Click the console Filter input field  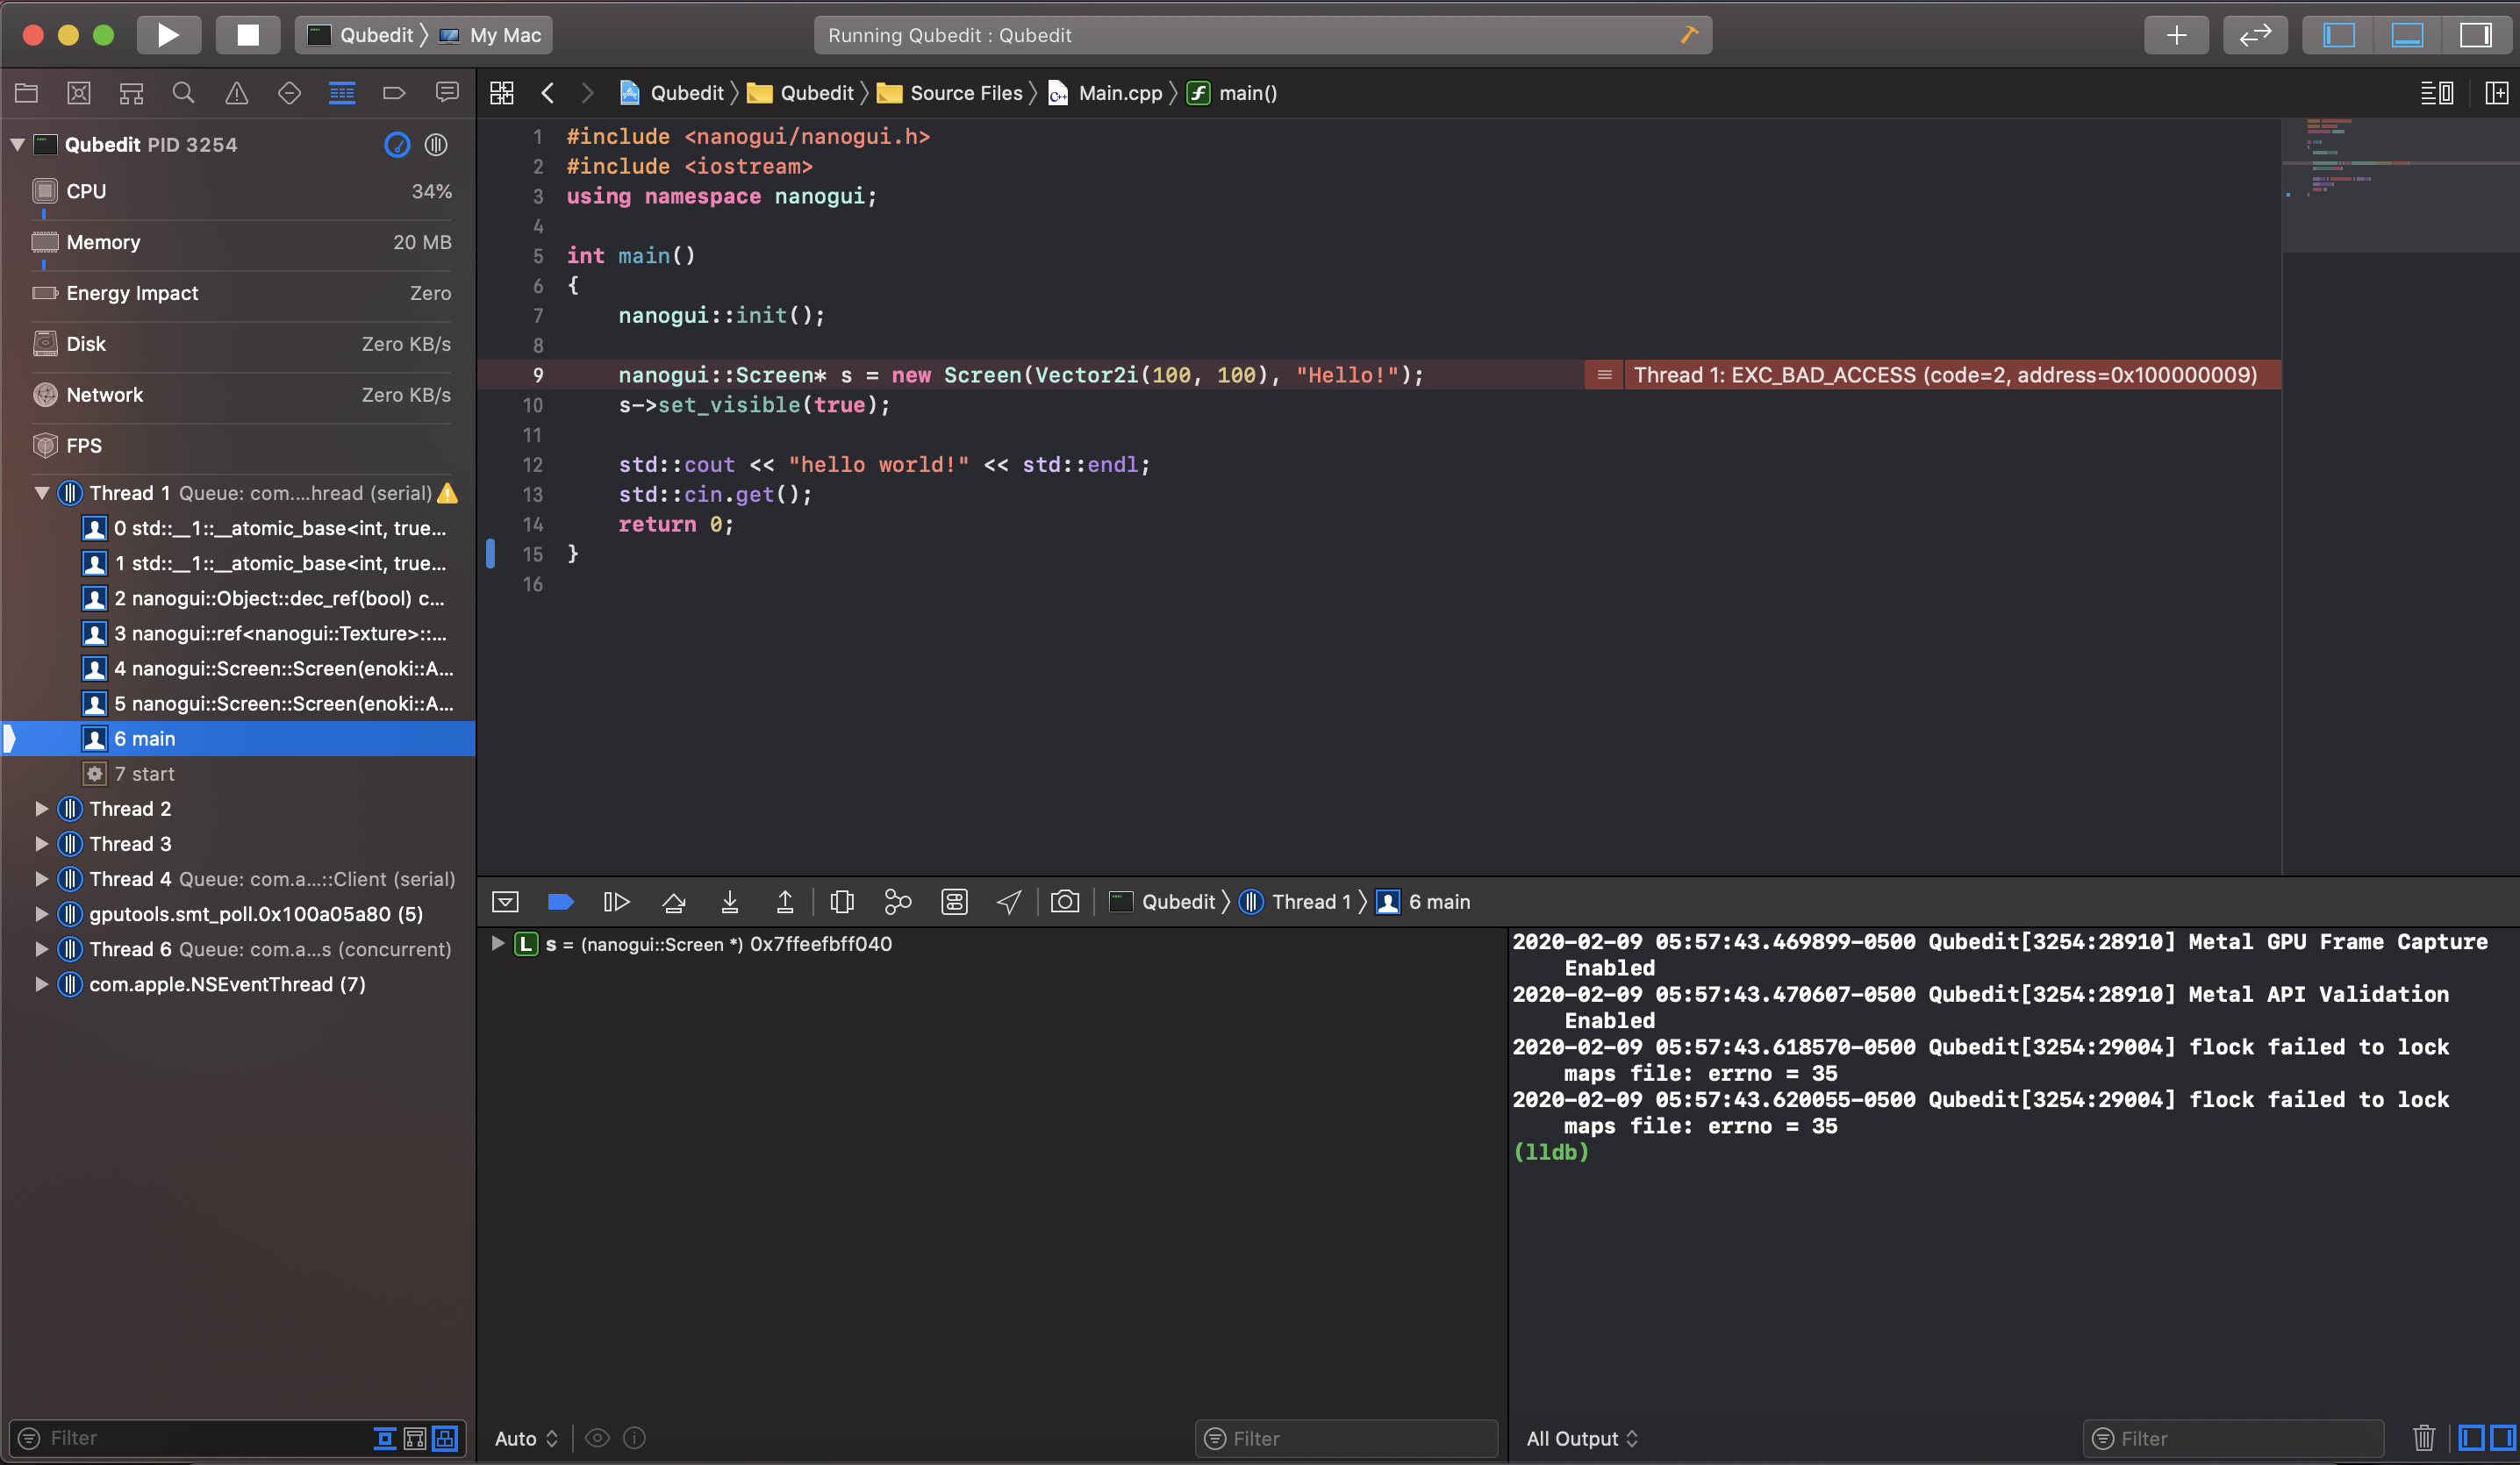coord(2240,1438)
